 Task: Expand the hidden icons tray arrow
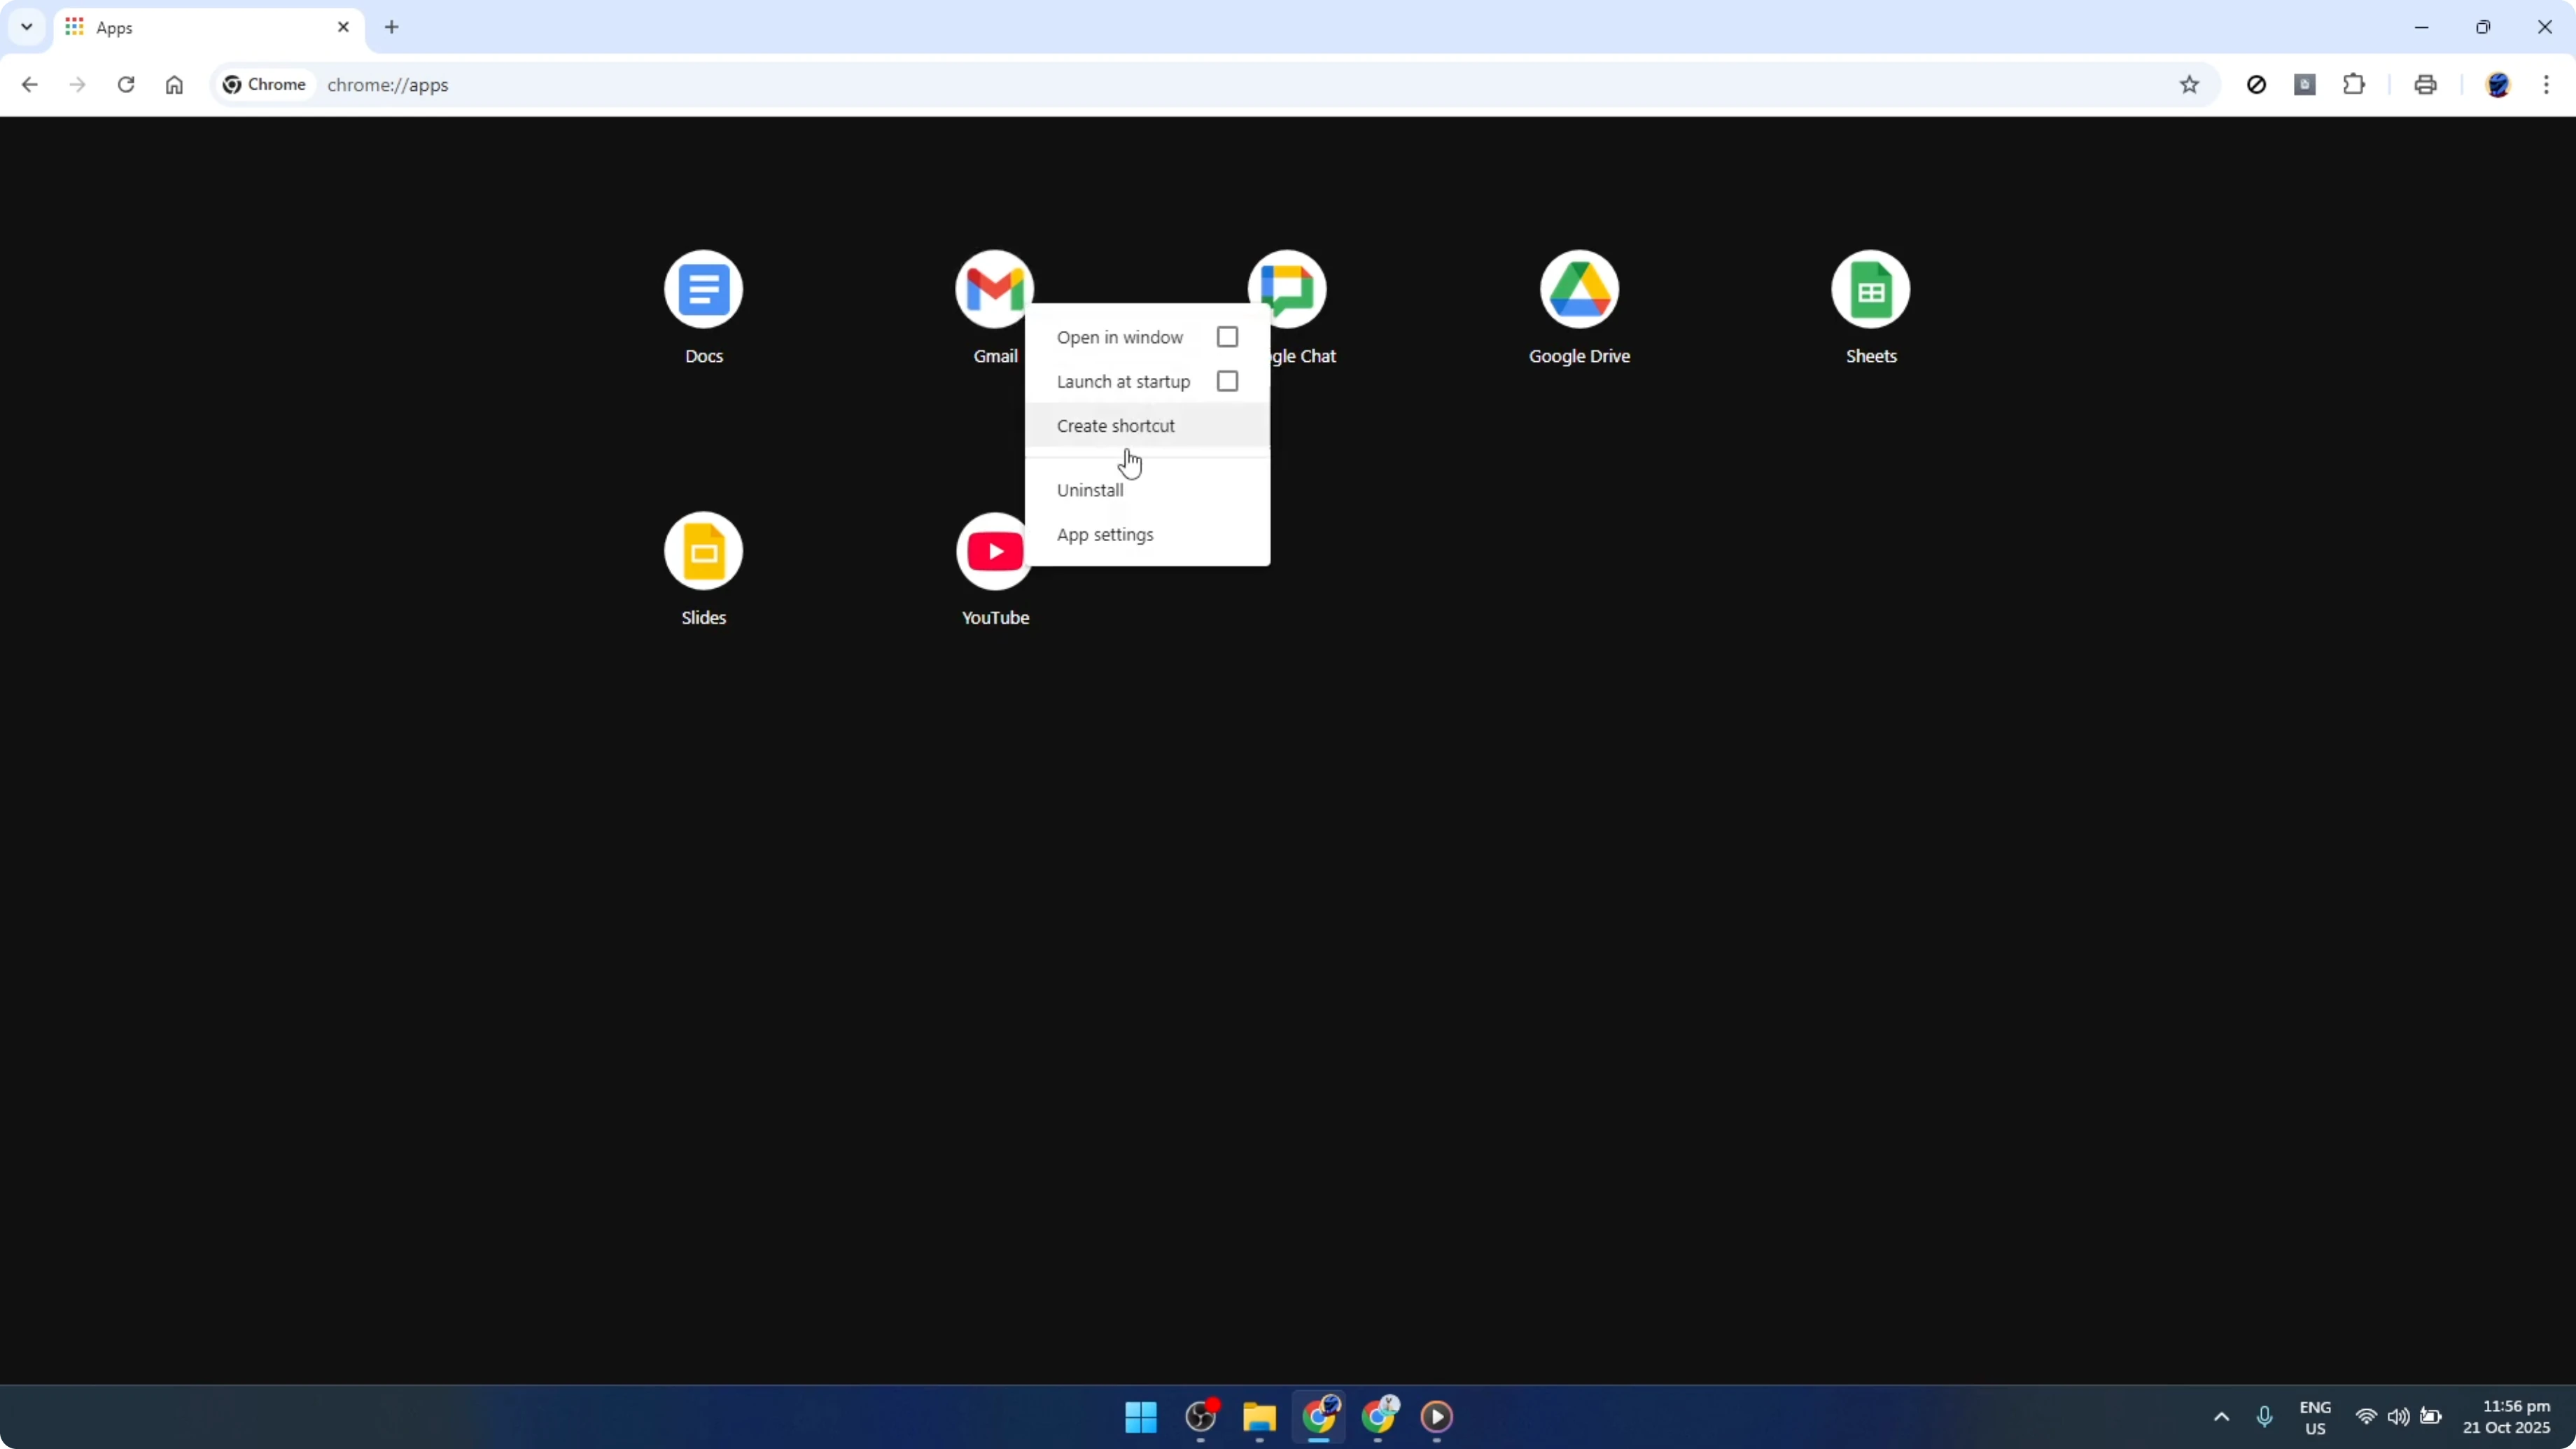tap(2220, 1417)
